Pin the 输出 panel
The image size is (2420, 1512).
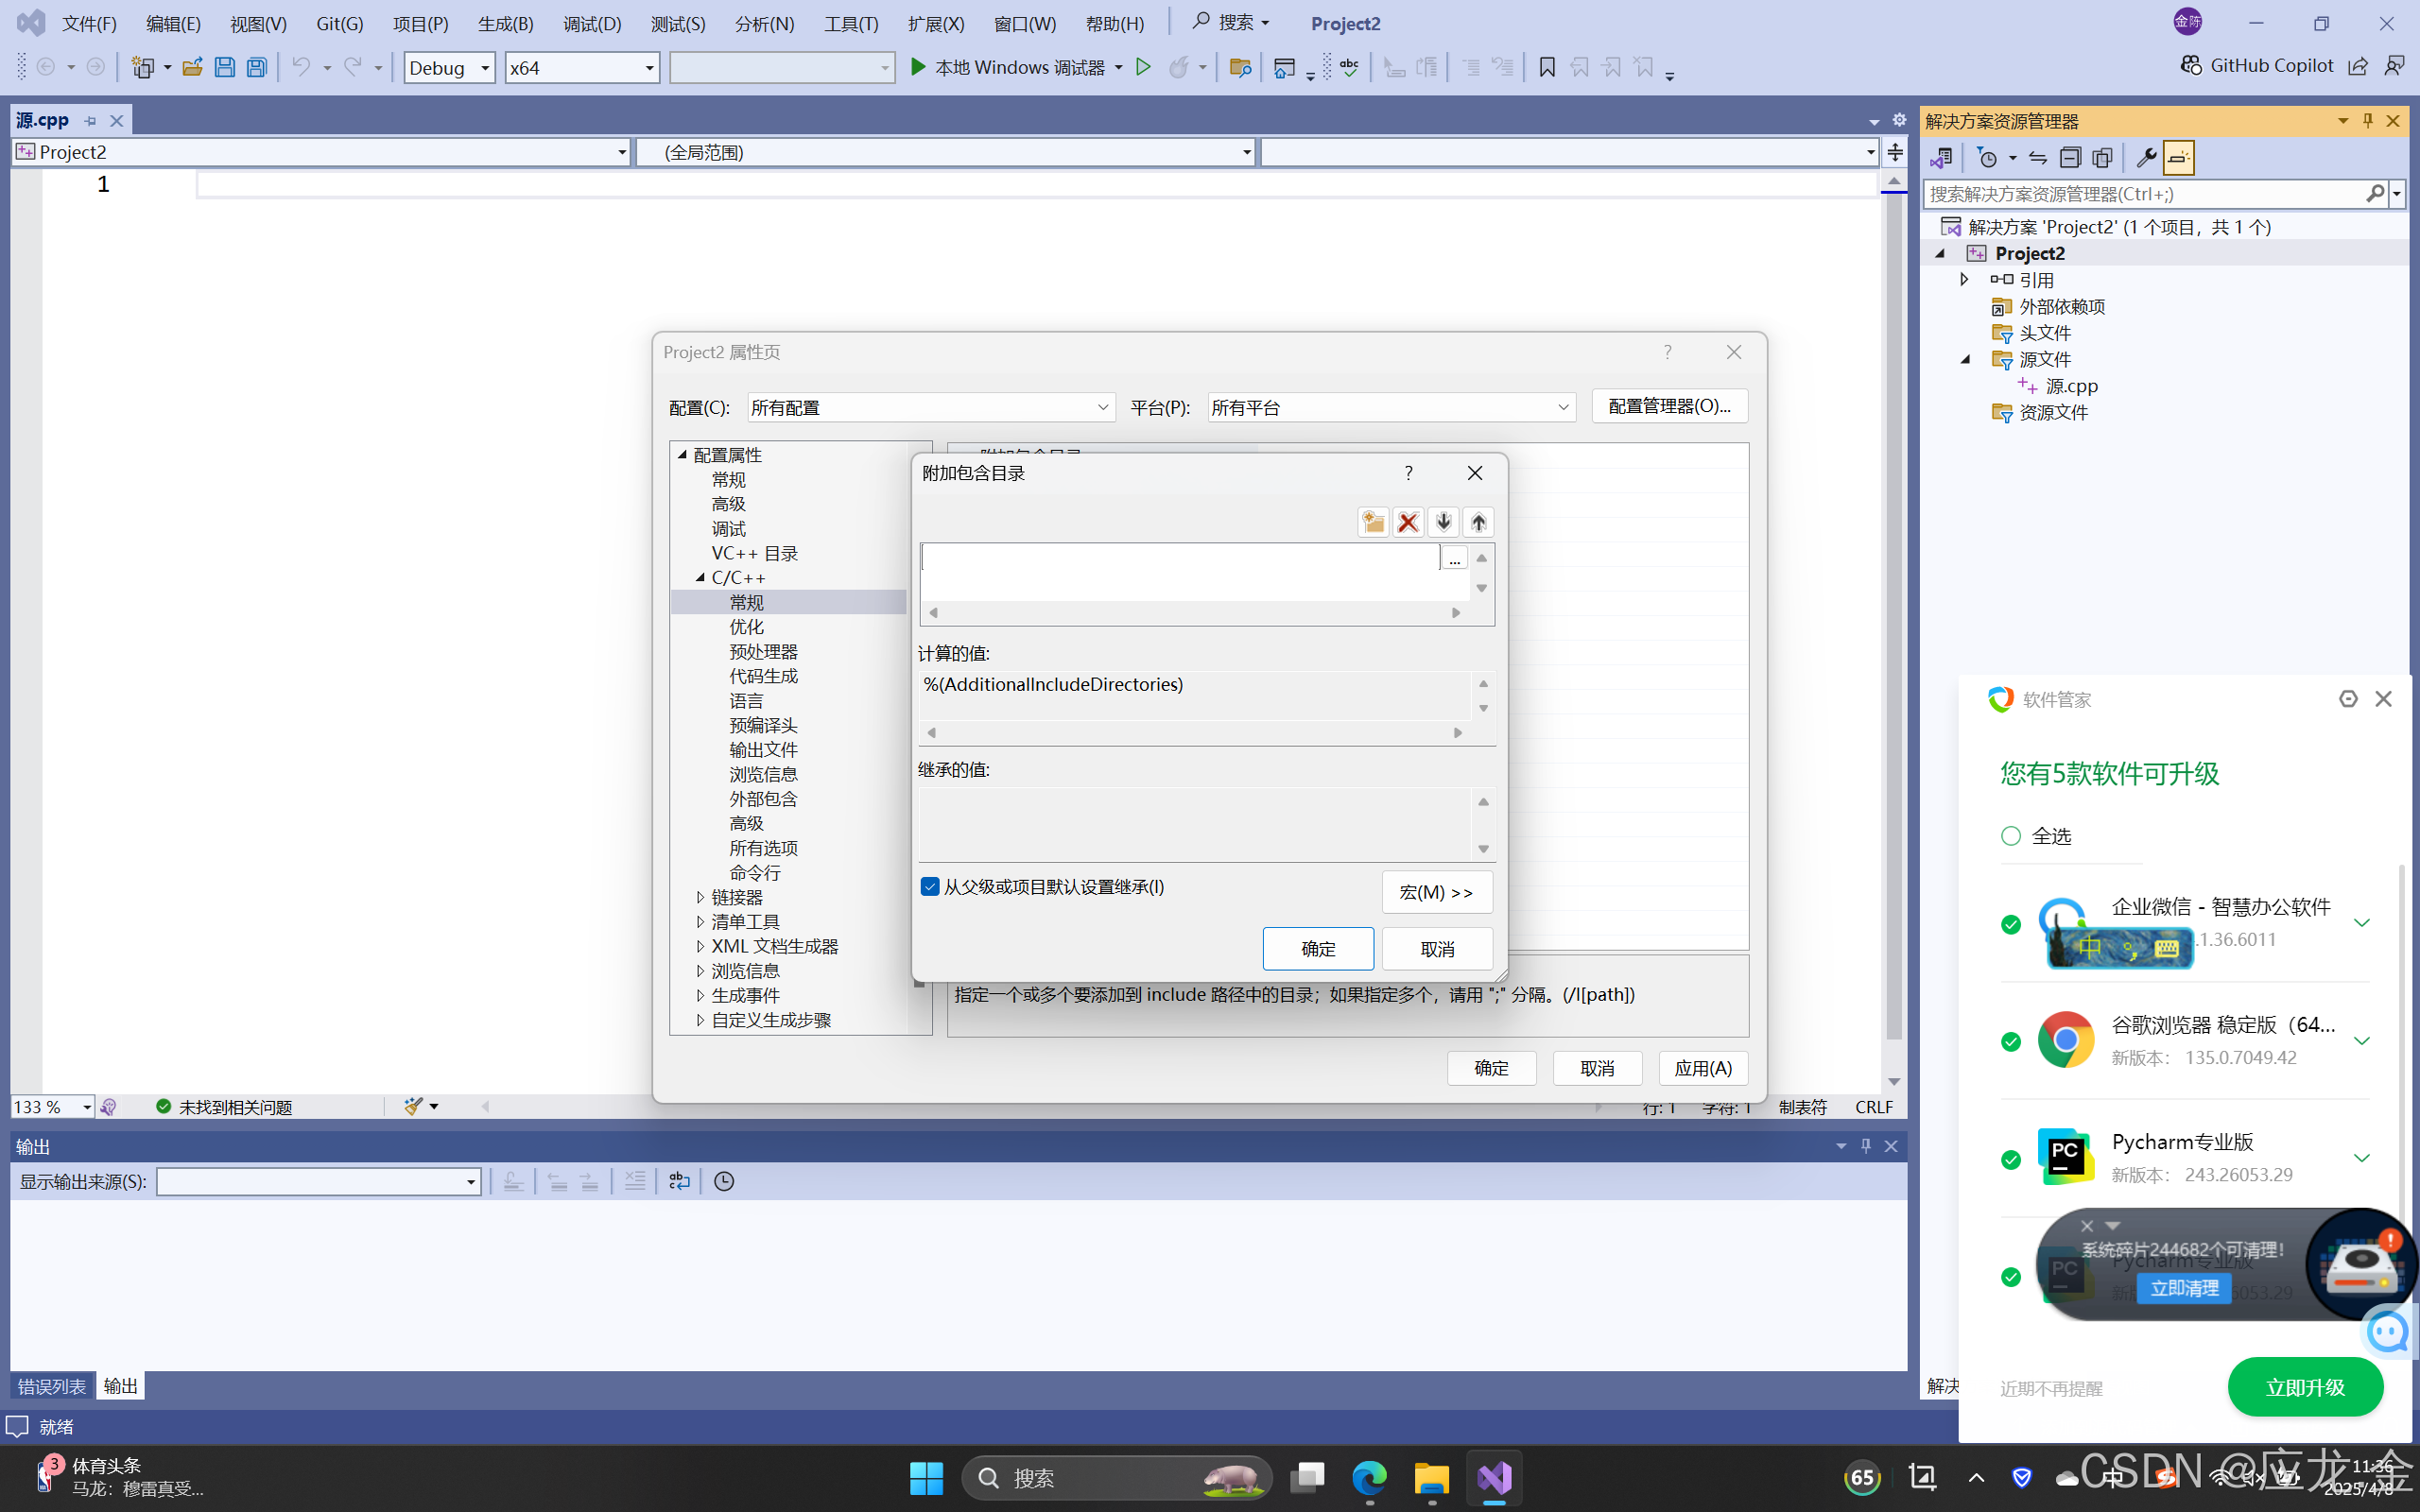click(1866, 1146)
